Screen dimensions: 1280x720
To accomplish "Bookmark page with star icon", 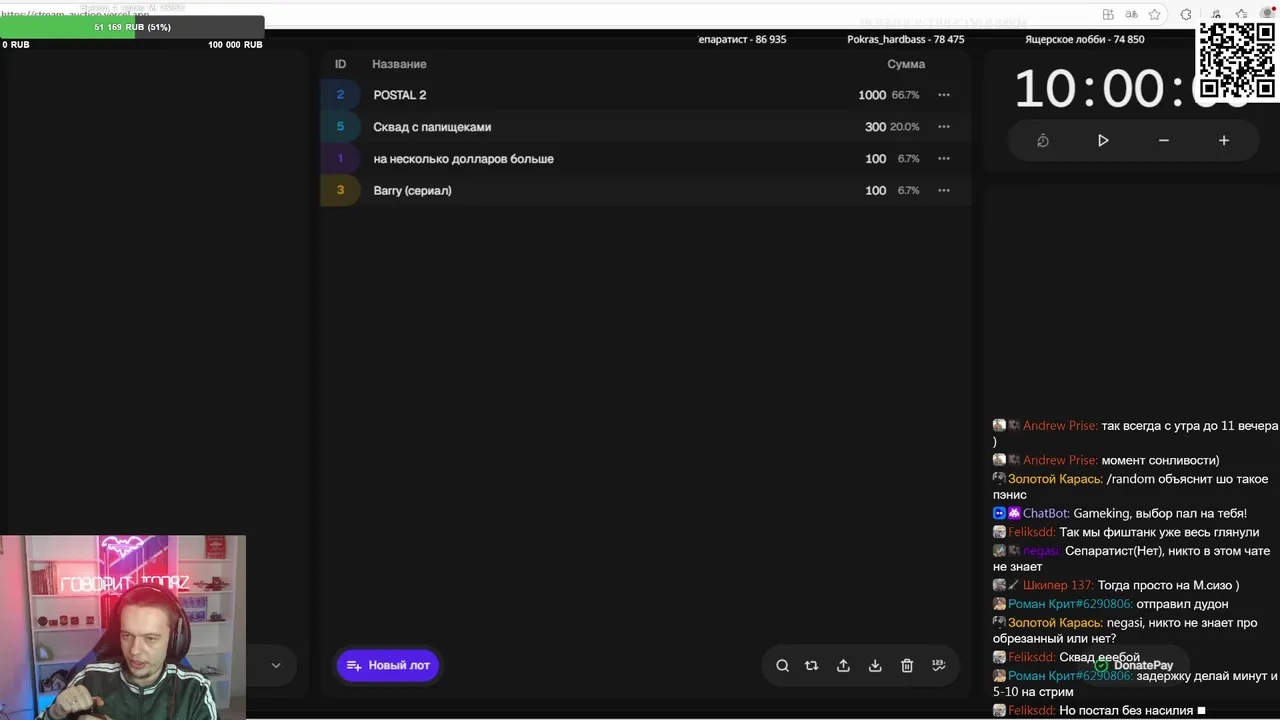I will (1155, 14).
